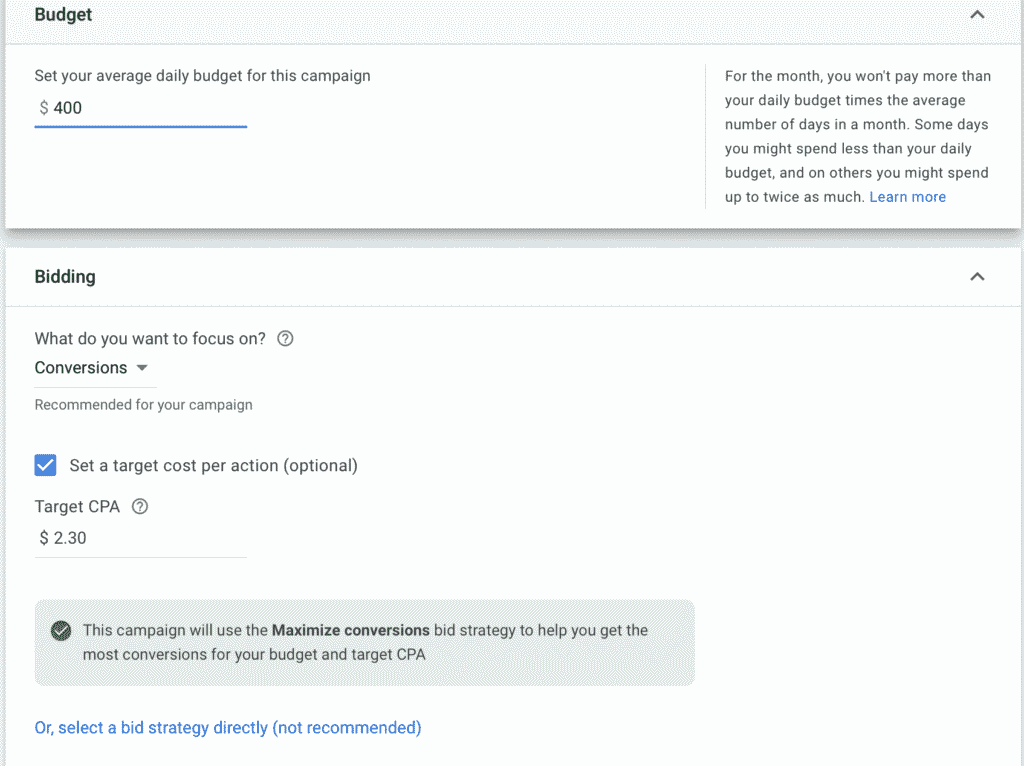Uncheck Set a target cost per action
The image size is (1024, 766).
[x=45, y=466]
